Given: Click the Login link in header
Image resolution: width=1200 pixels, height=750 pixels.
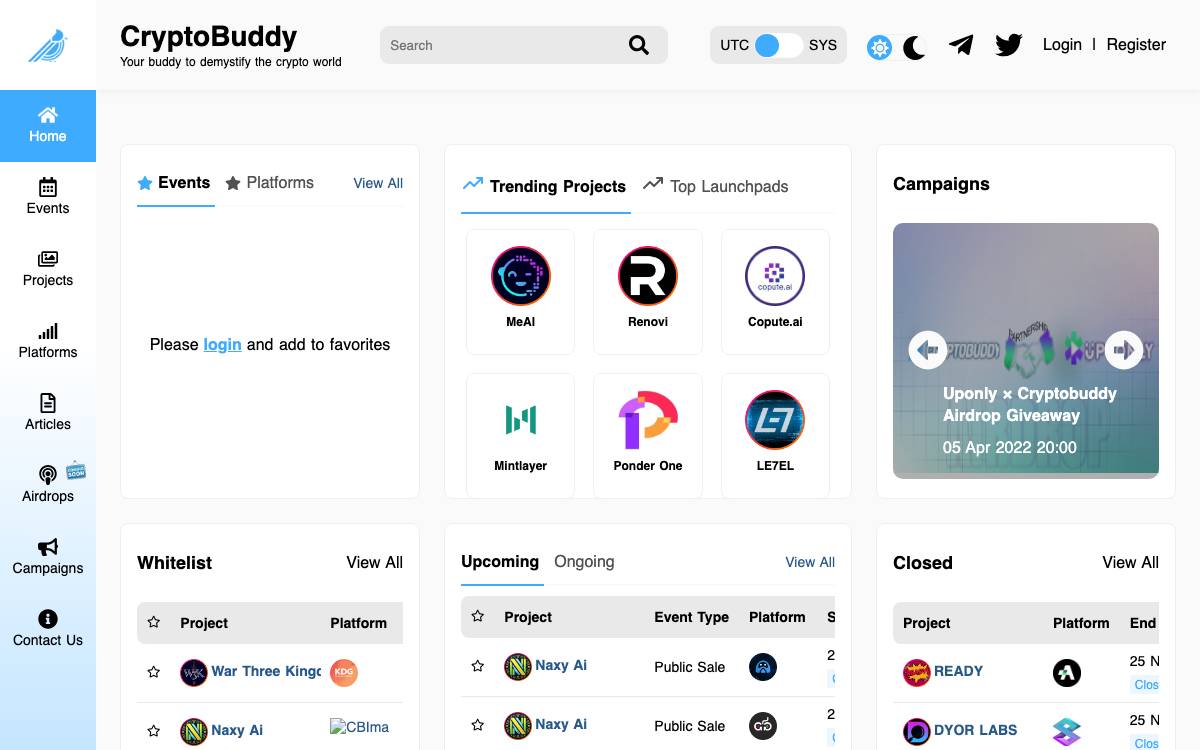Looking at the screenshot, I should pyautogui.click(x=1062, y=44).
